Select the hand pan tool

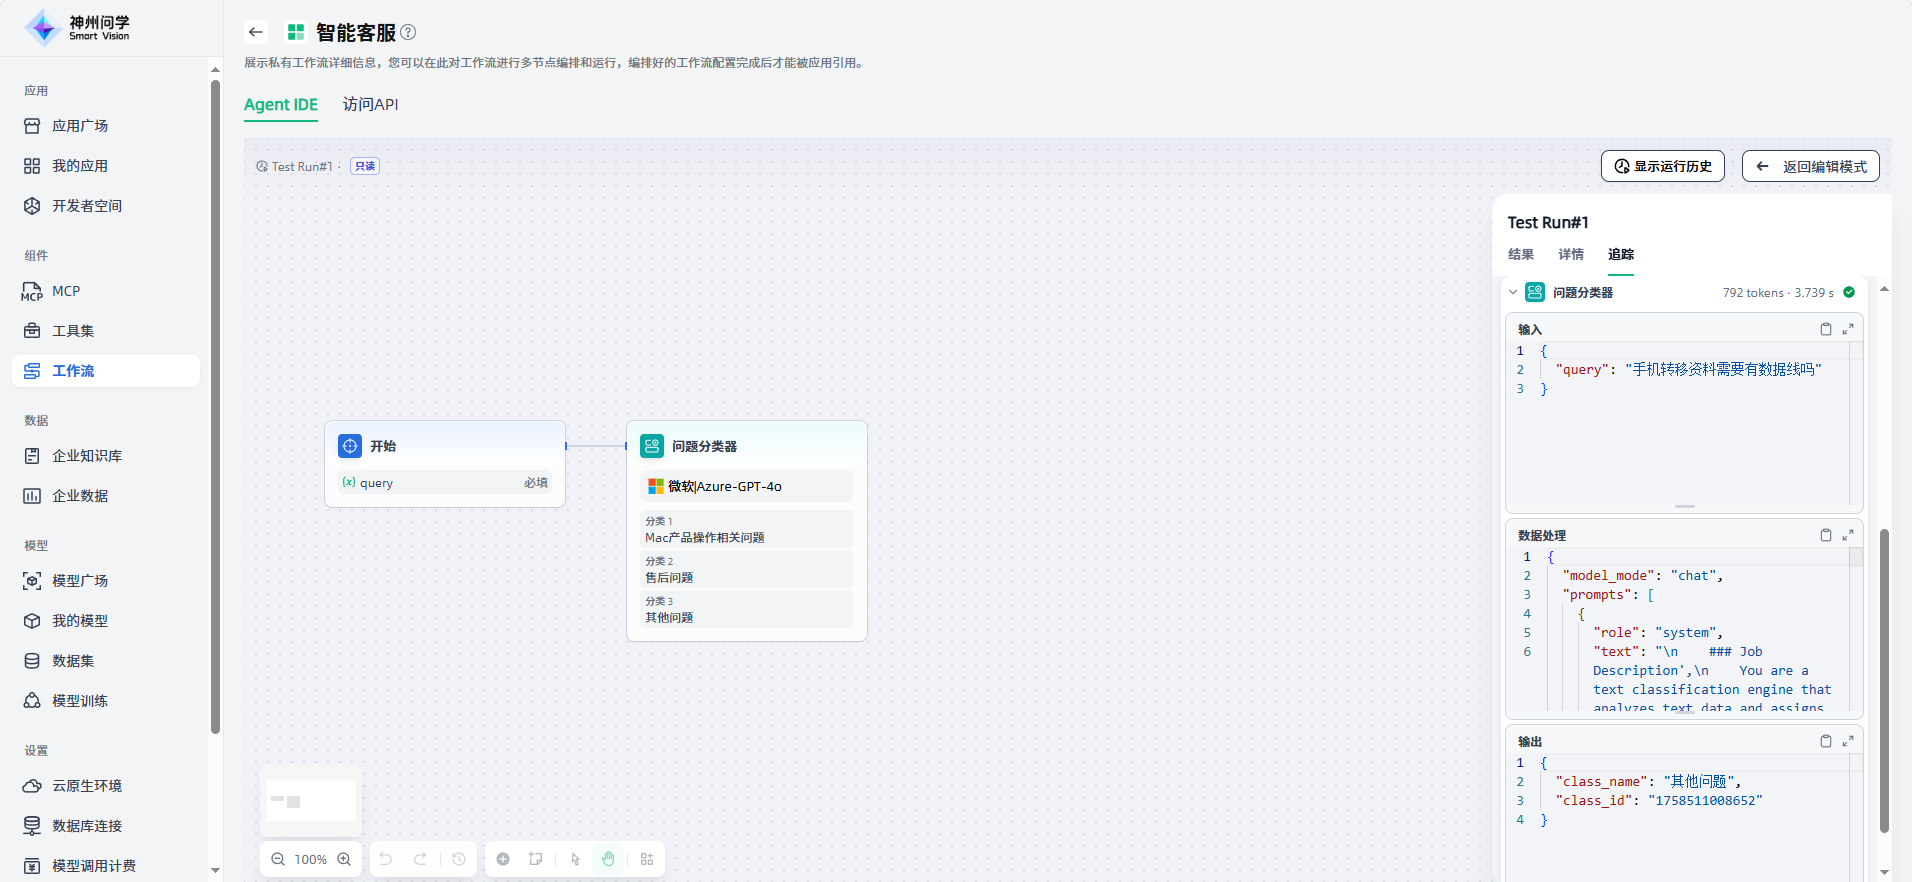608,859
